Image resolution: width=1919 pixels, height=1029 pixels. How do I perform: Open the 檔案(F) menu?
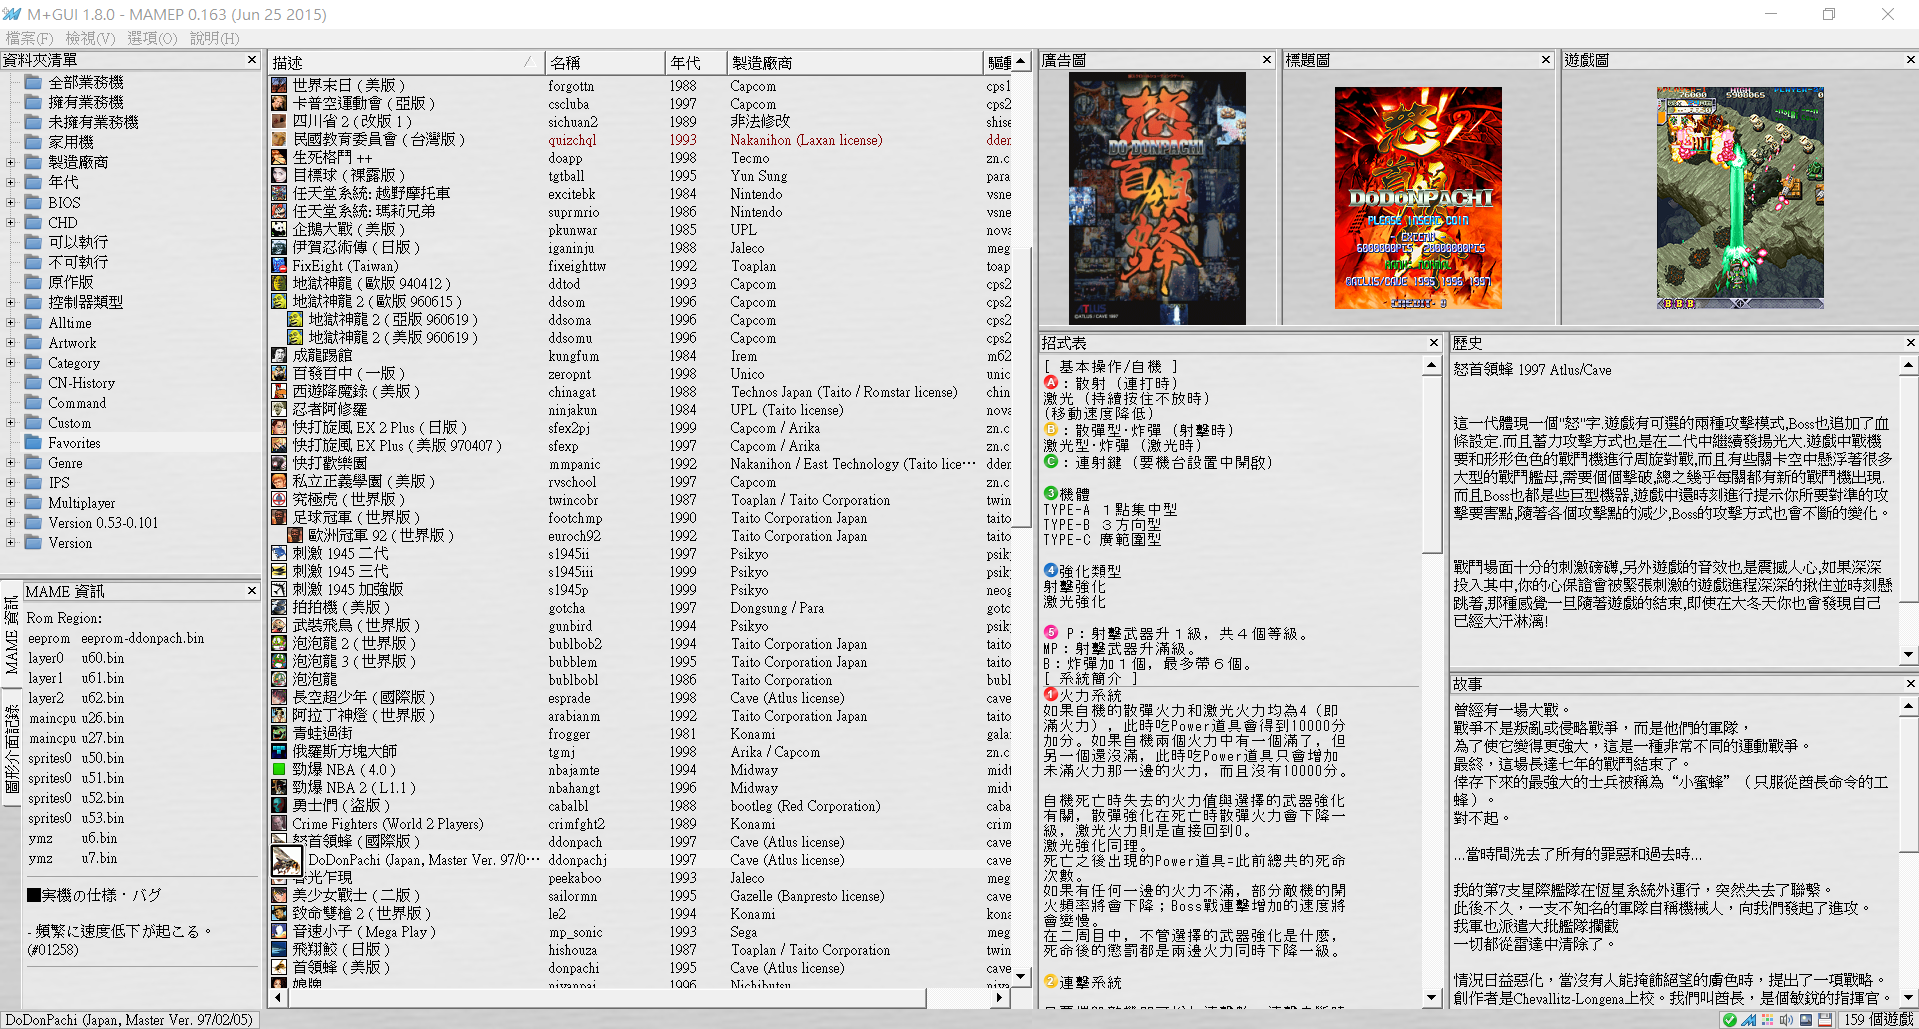[x=29, y=38]
